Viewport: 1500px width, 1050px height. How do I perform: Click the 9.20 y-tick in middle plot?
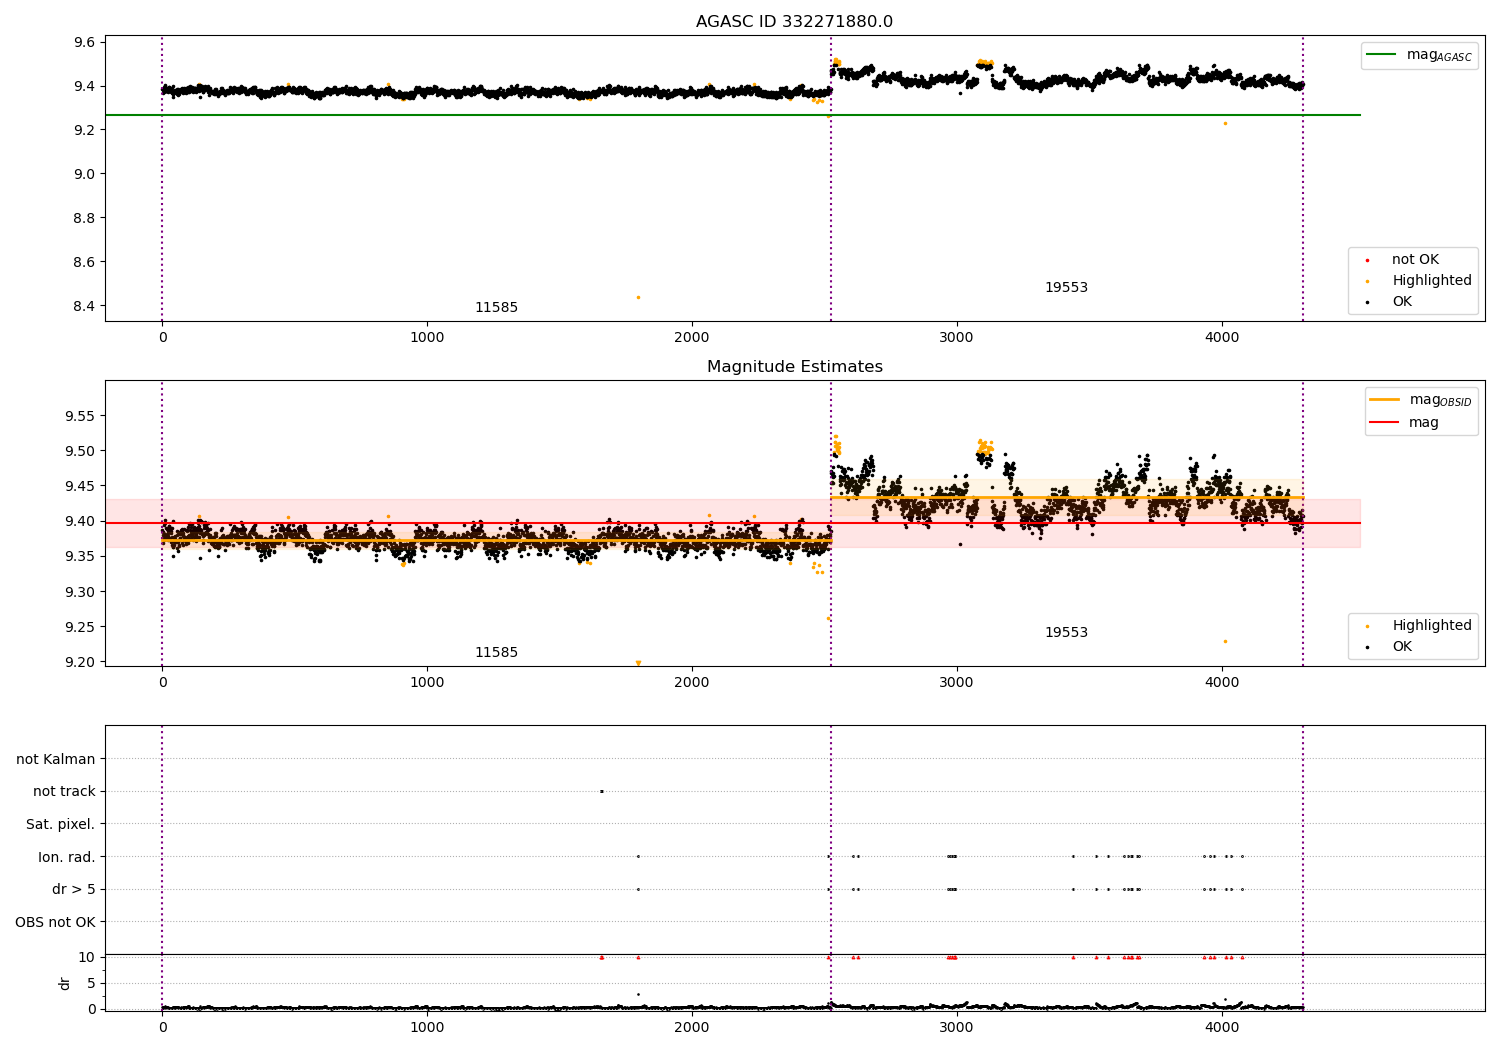[80, 662]
